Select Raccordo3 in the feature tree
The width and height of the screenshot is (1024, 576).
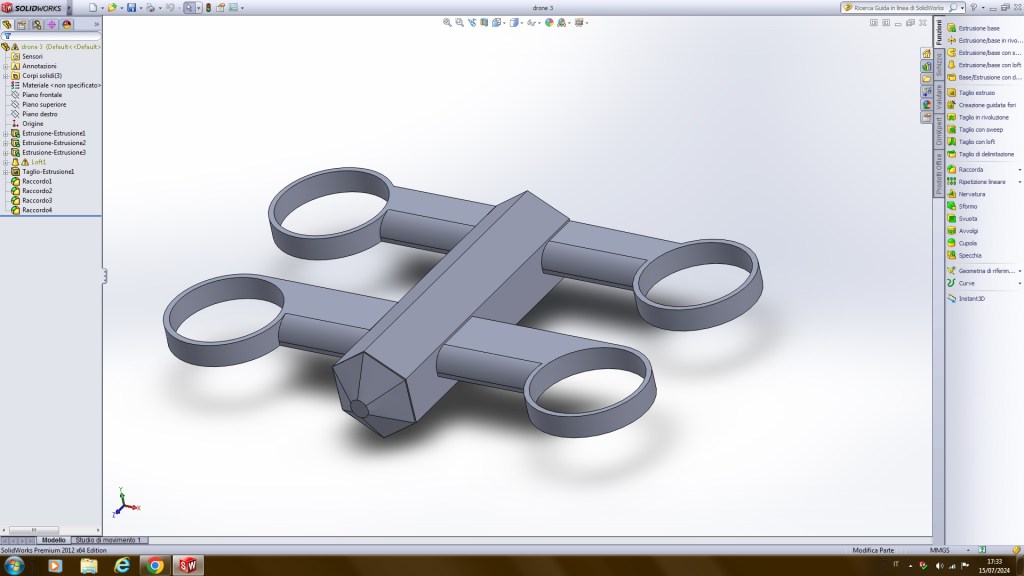click(x=37, y=200)
